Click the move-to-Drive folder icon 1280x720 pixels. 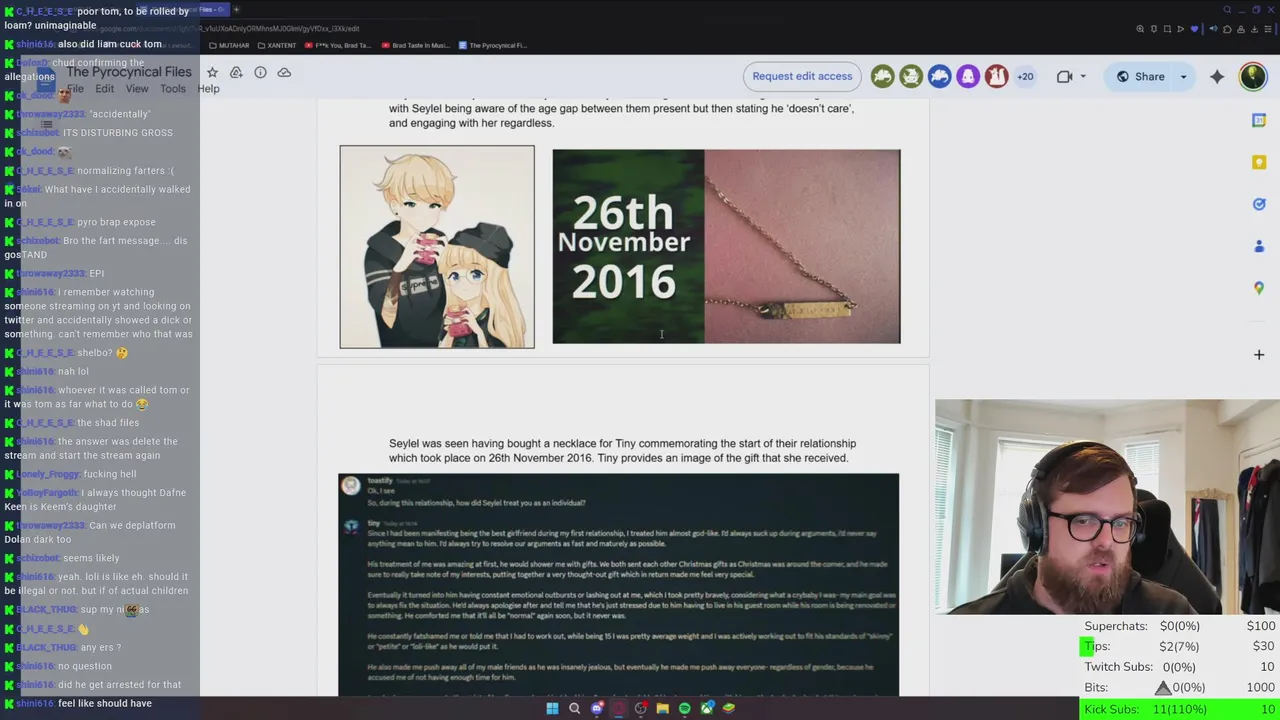(x=236, y=72)
